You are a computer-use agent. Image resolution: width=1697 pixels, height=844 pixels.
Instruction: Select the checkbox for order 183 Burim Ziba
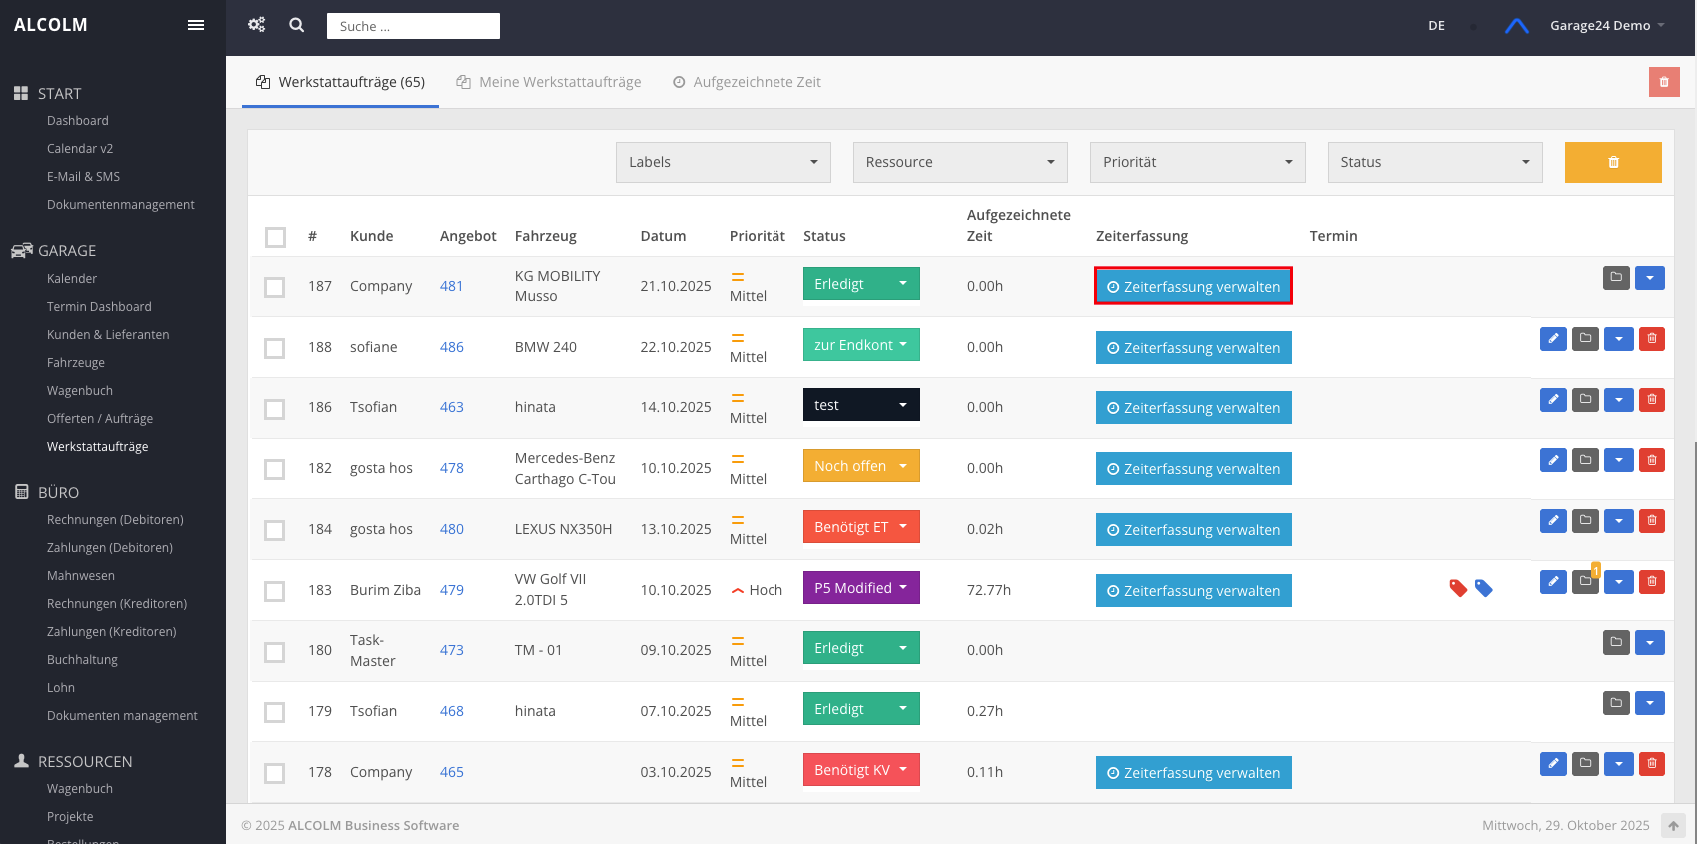click(275, 591)
